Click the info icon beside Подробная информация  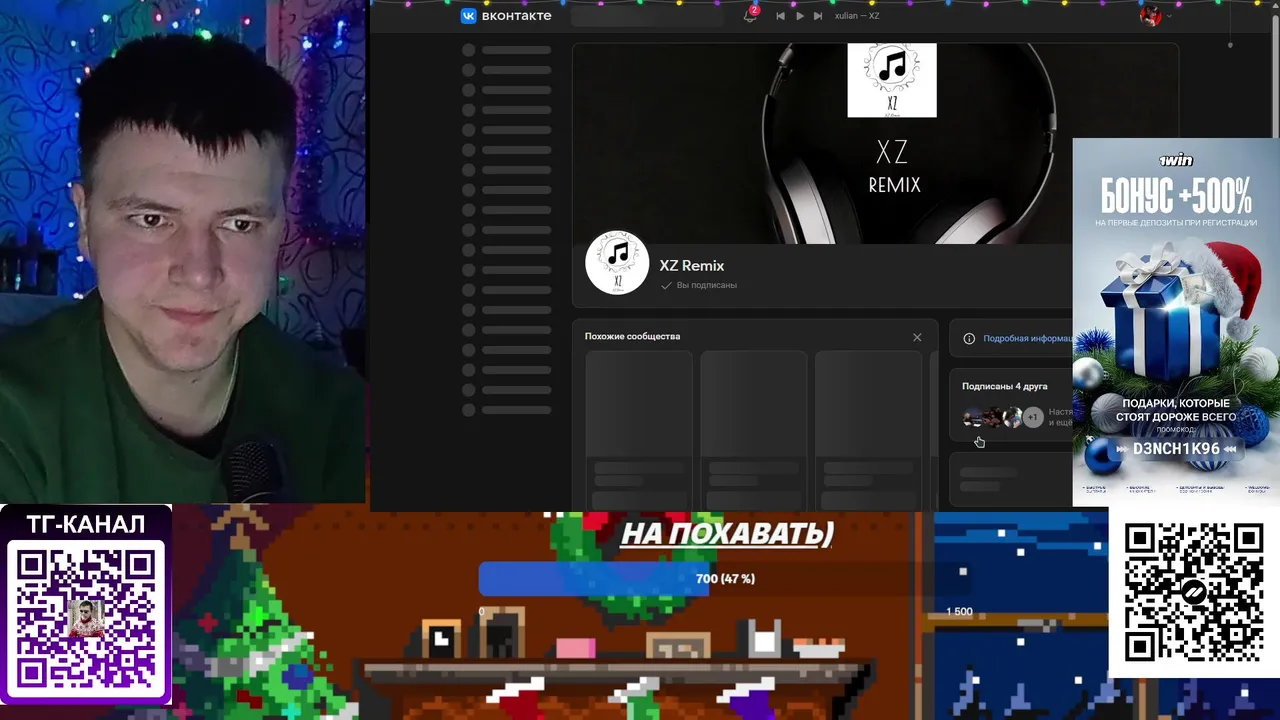click(x=969, y=339)
